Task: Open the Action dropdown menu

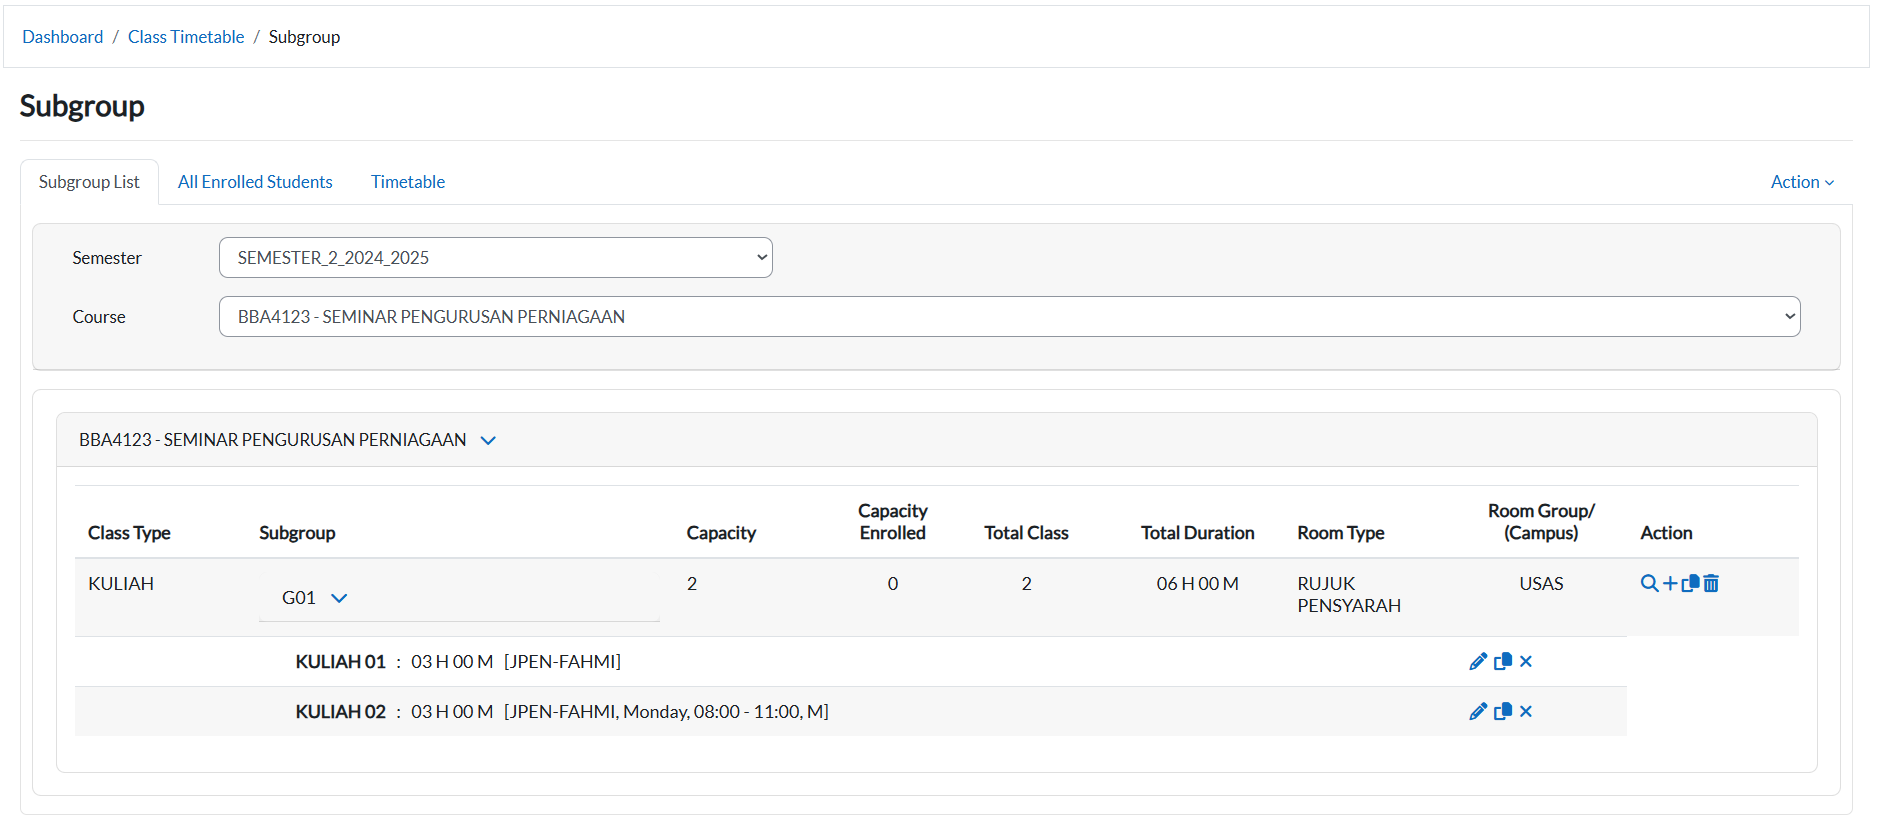Action: tap(1801, 182)
